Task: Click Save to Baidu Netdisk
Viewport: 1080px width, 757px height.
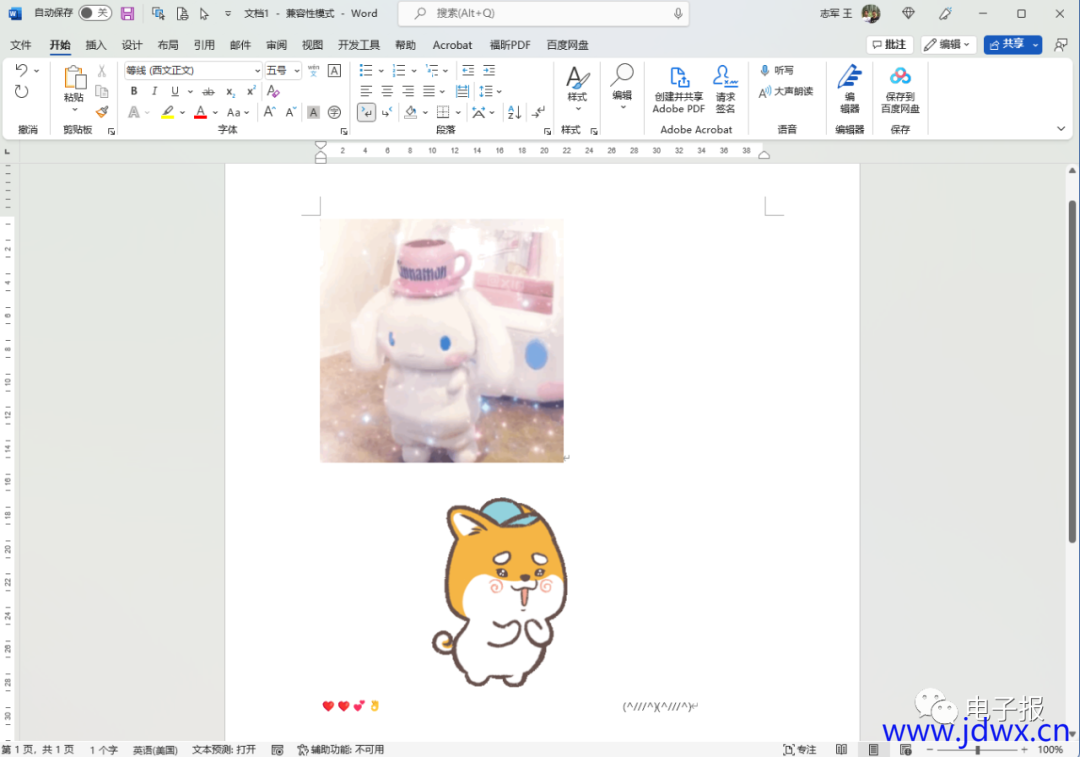Action: coord(900,90)
